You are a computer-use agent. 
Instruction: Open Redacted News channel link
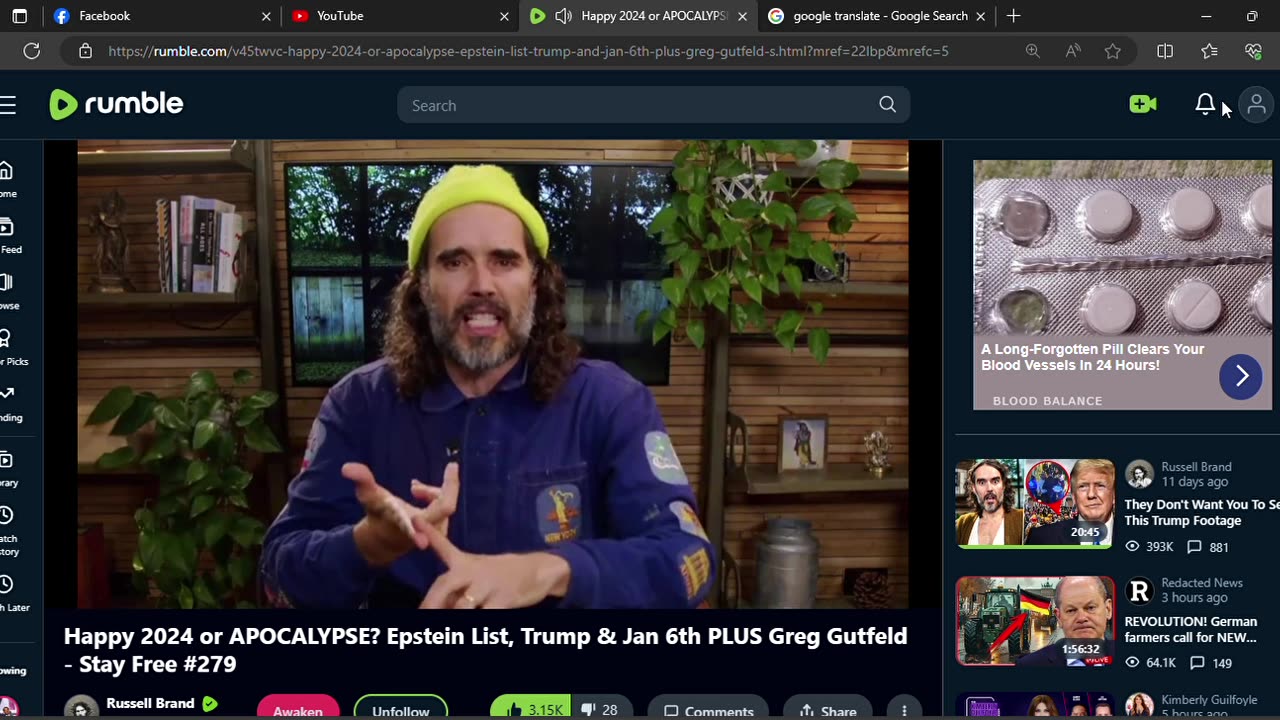pos(1202,583)
